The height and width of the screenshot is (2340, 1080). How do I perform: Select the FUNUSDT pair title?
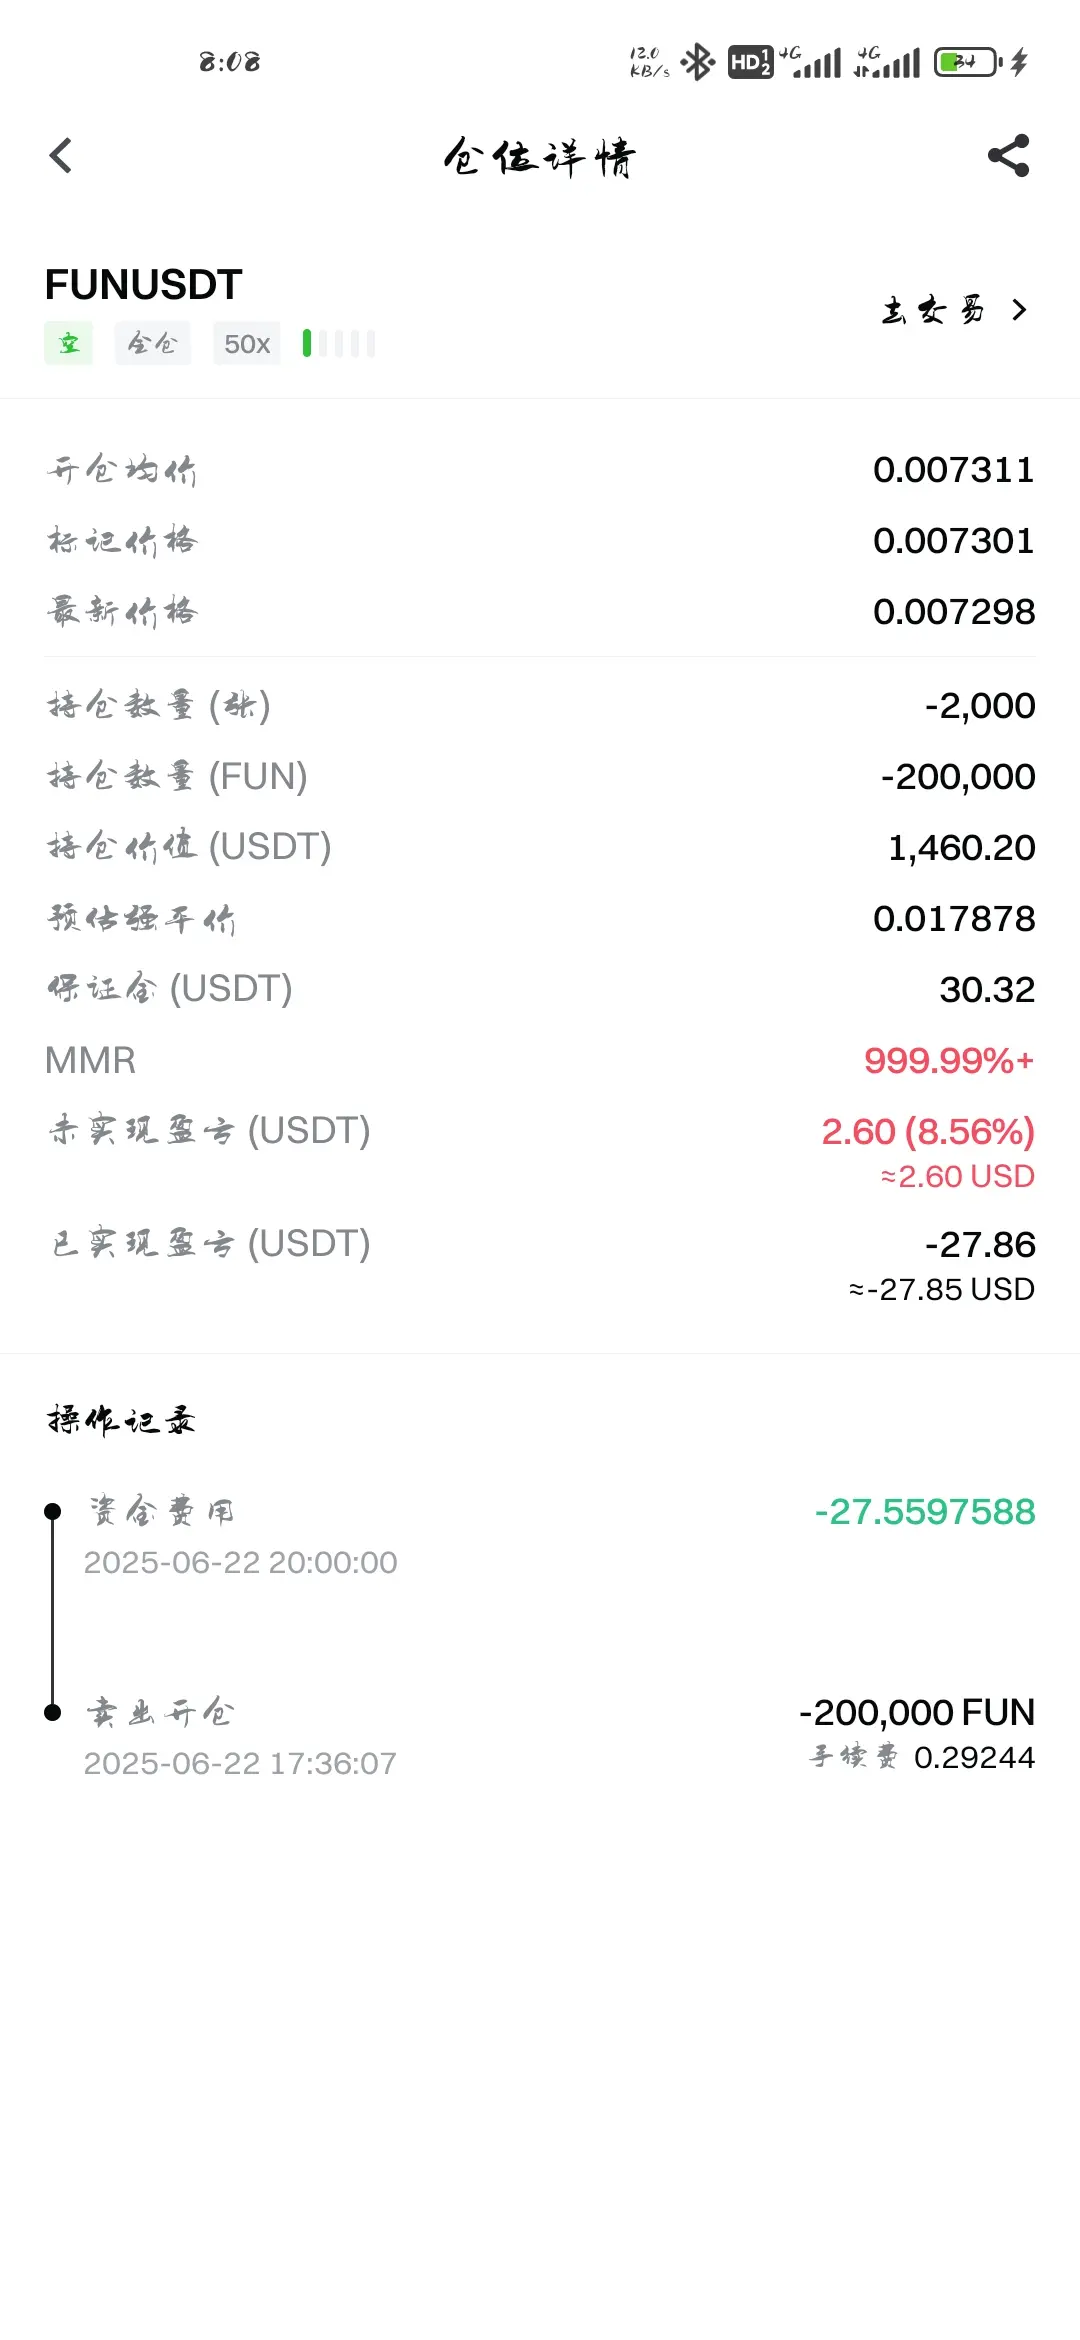pos(144,285)
